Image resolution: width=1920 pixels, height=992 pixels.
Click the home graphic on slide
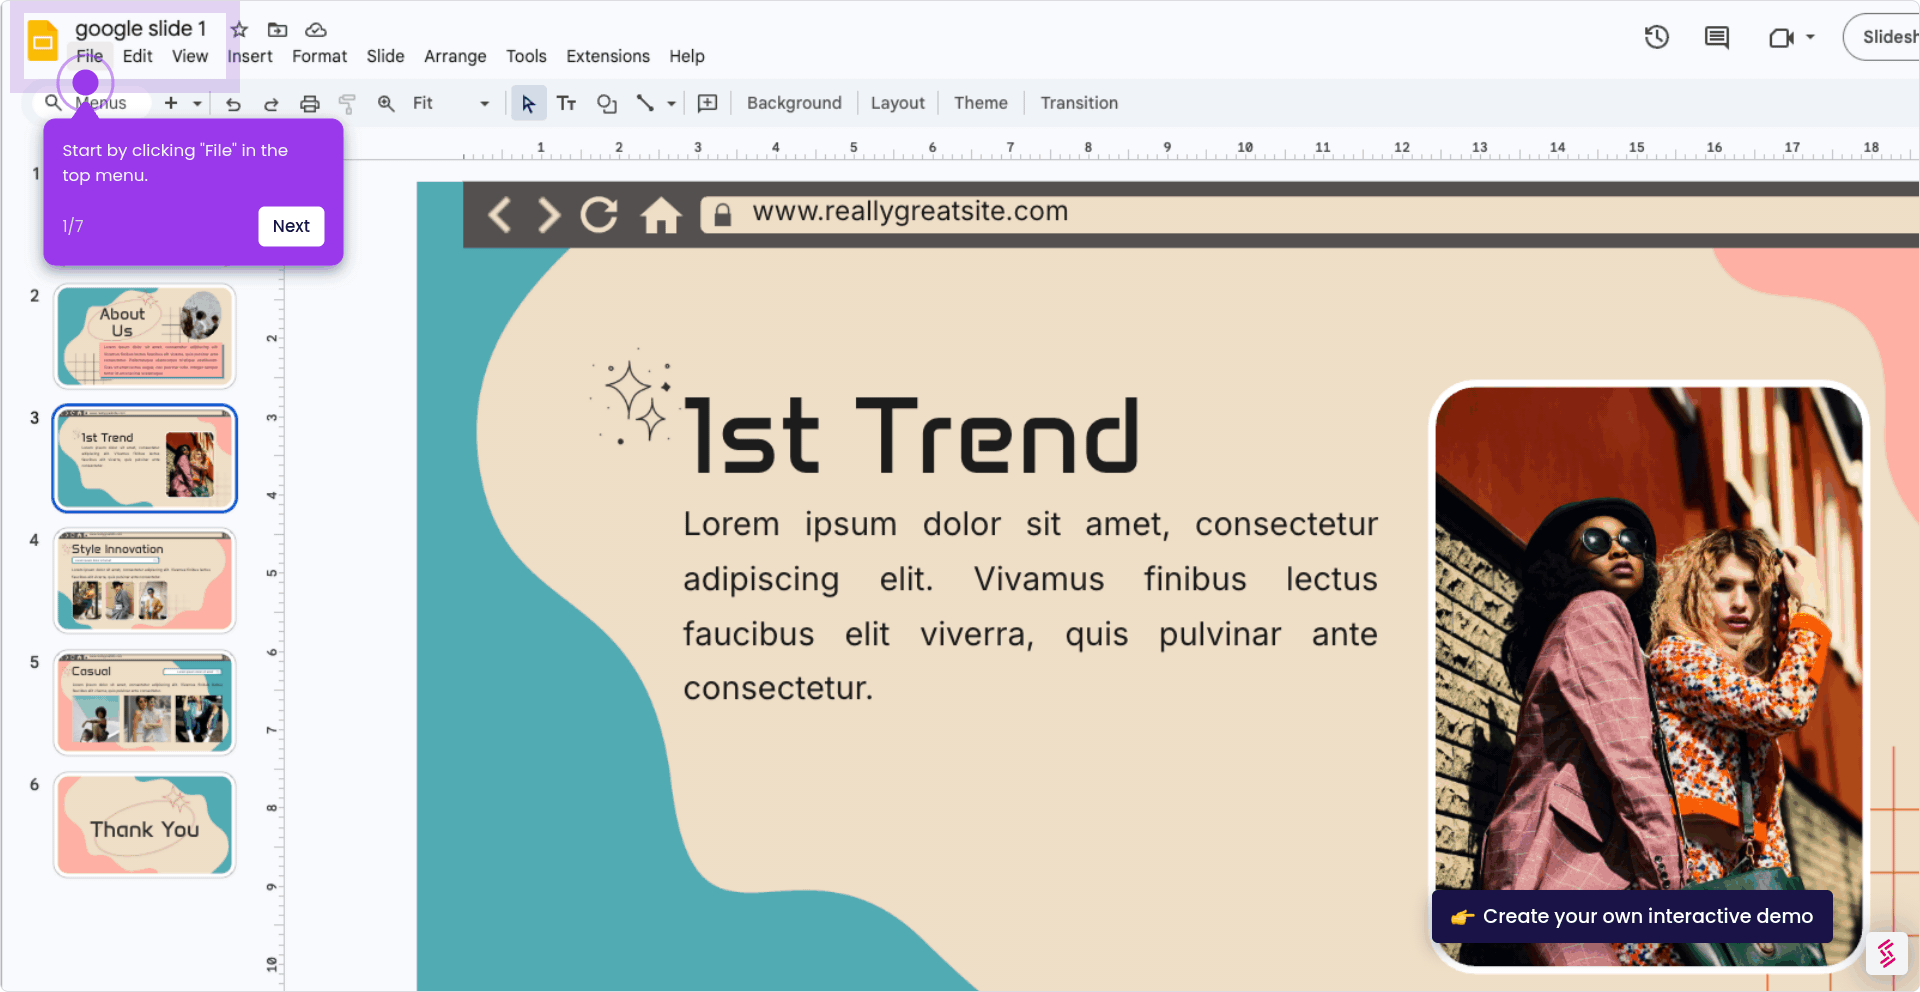[661, 214]
